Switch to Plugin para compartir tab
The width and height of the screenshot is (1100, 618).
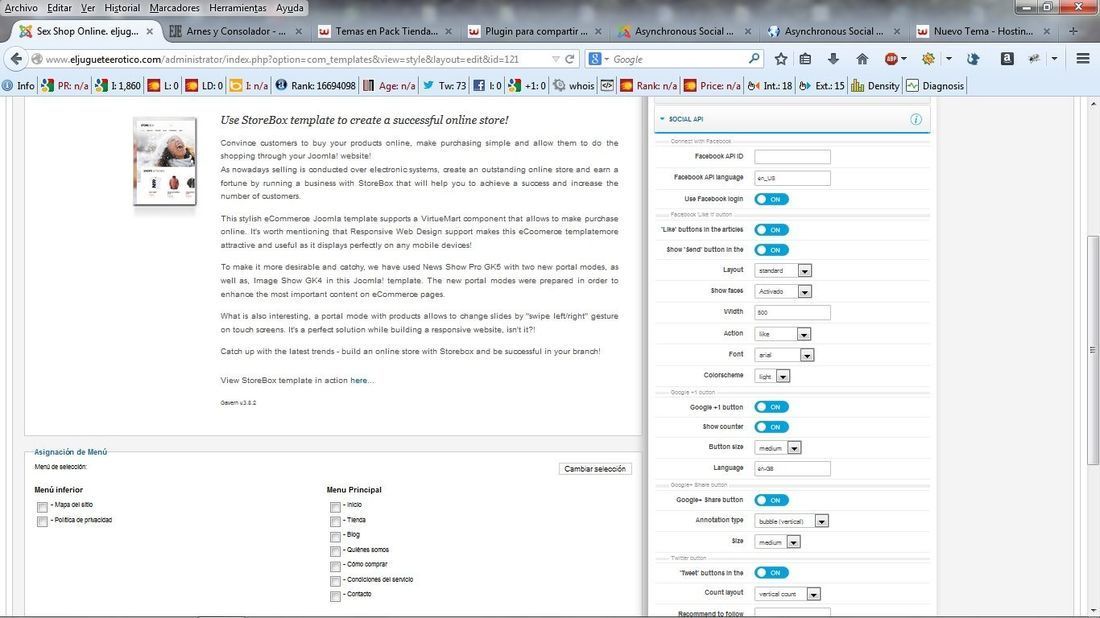[536, 32]
